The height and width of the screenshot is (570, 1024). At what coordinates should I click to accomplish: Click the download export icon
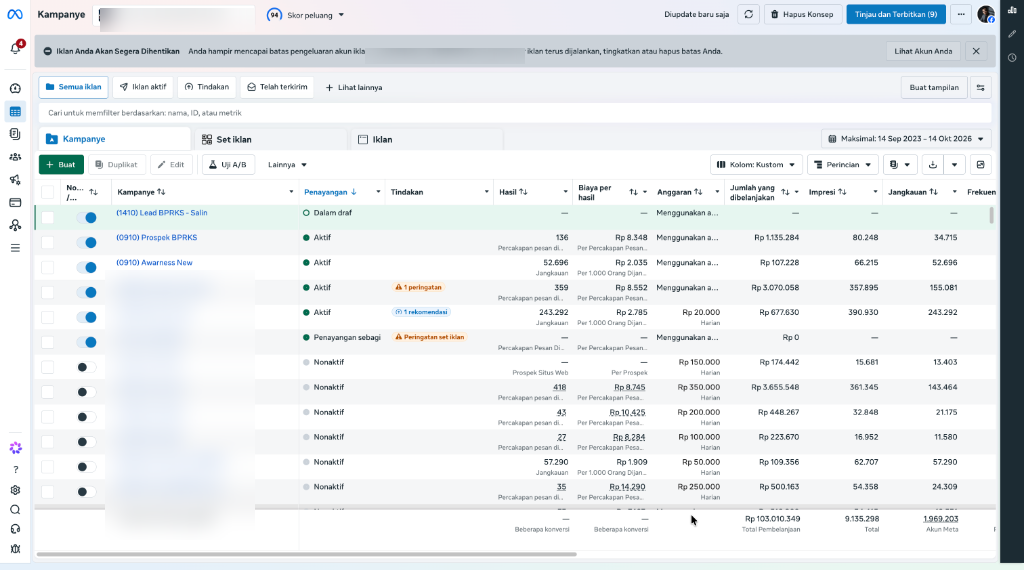pos(933,165)
